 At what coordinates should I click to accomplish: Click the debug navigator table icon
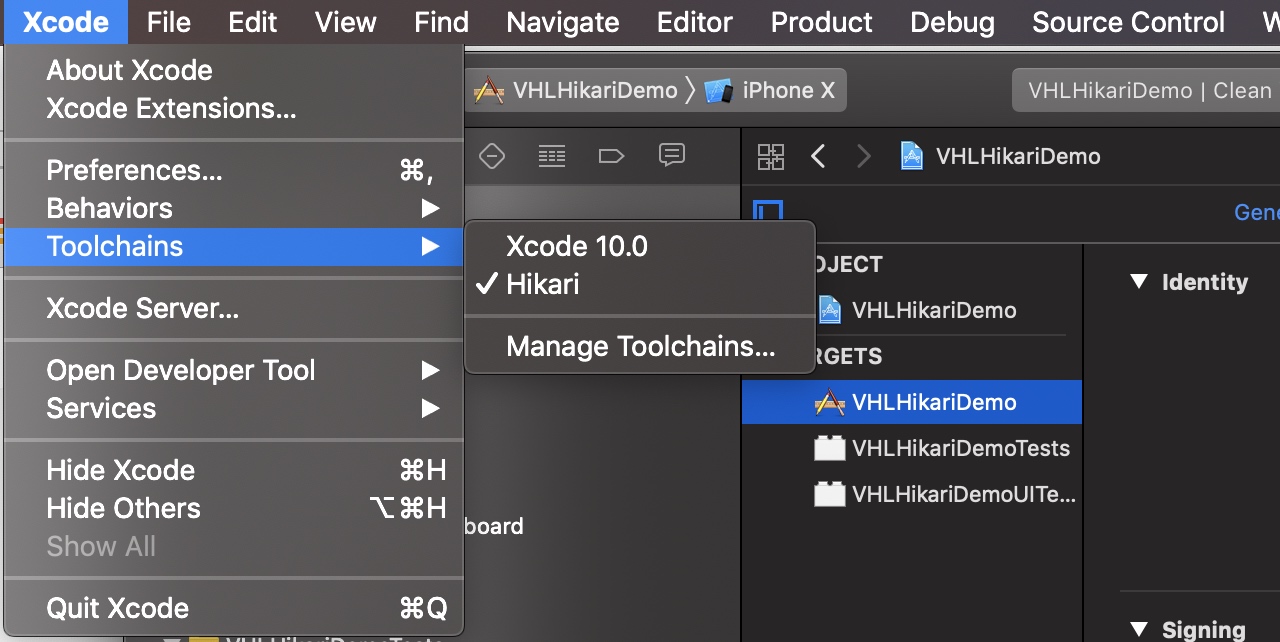tap(551, 155)
